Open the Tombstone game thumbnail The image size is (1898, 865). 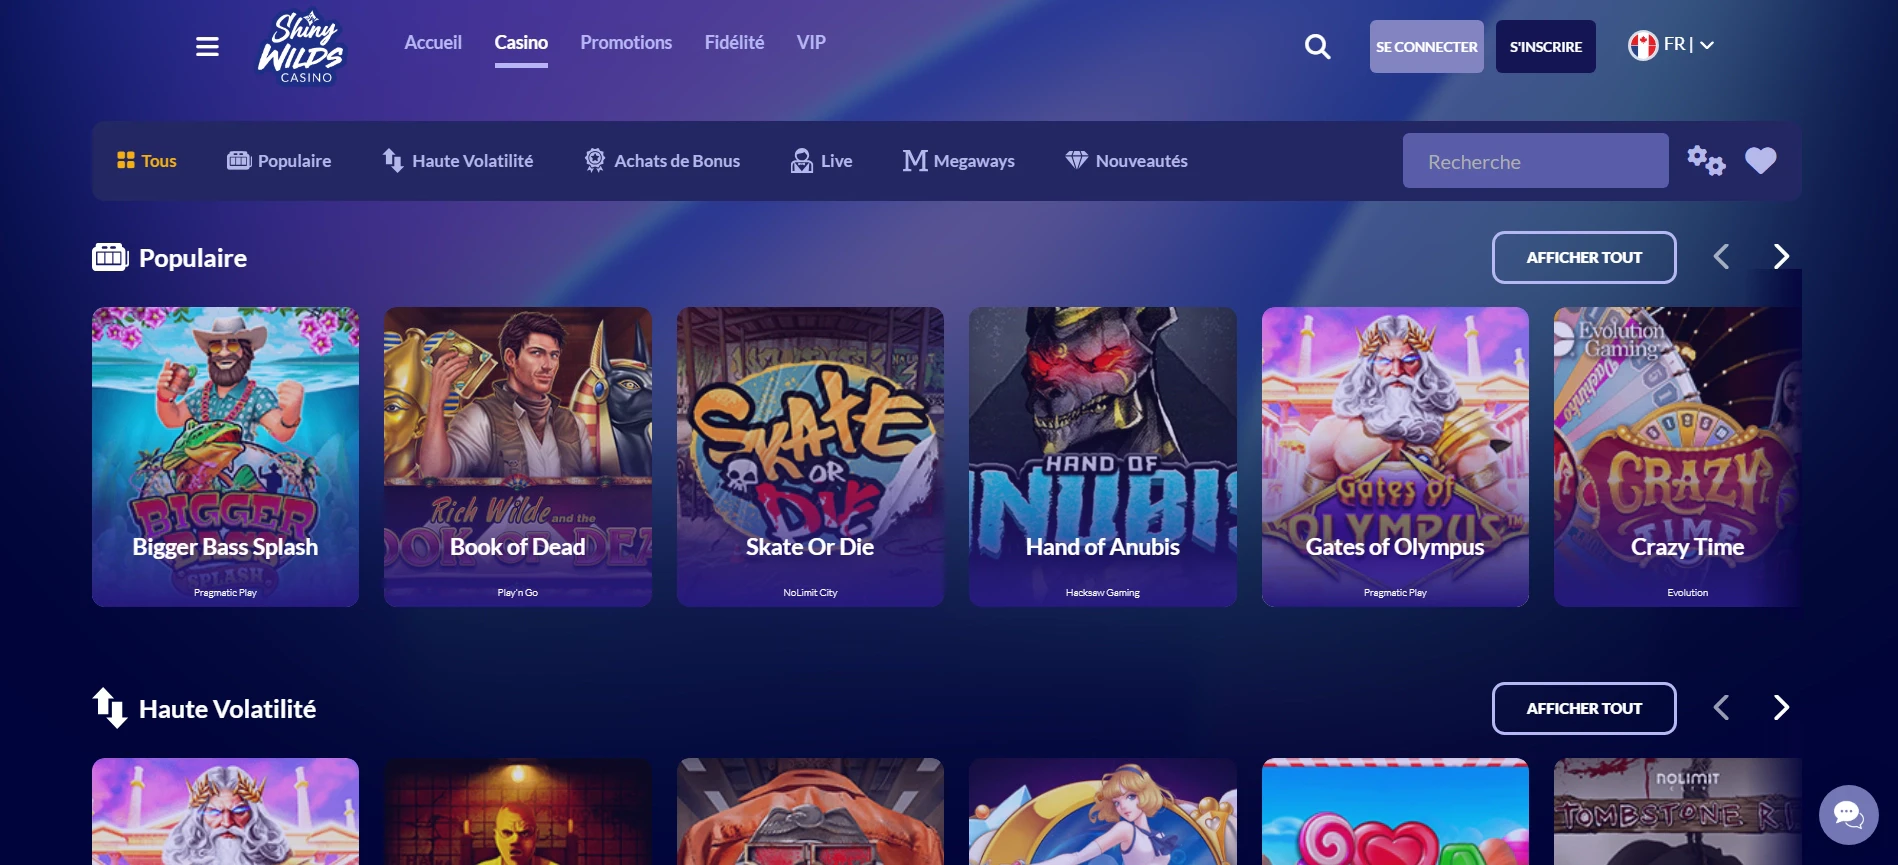[1678, 811]
